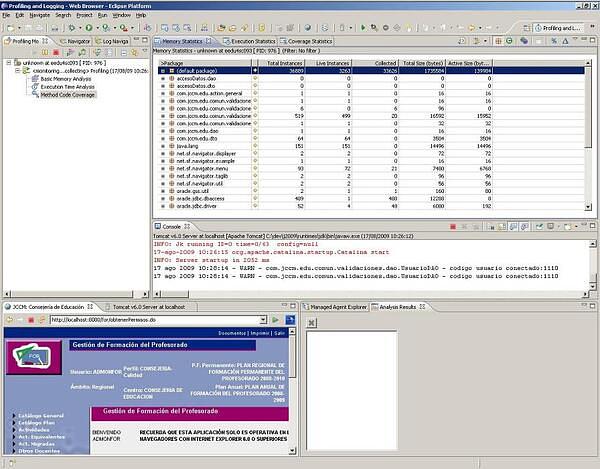Select Execution Time Analysis in profiling tree
This screenshot has width=600, height=469.
pos(67,87)
